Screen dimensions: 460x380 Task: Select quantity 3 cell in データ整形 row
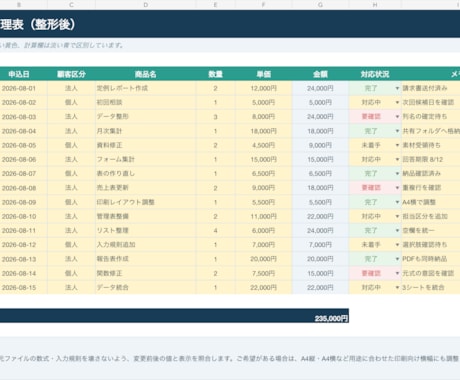[216, 117]
